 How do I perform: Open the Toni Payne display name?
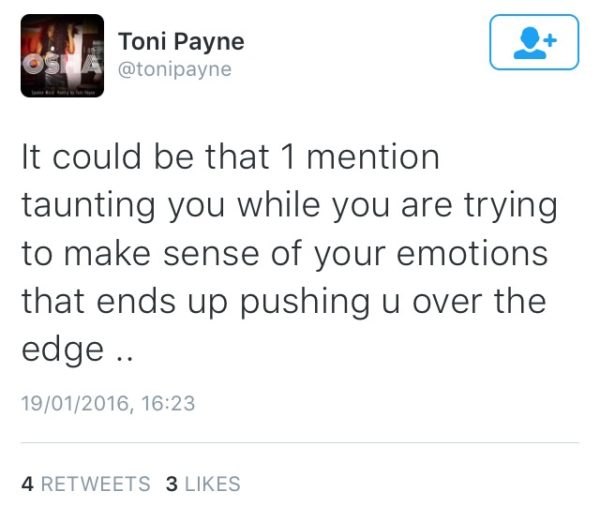click(181, 42)
